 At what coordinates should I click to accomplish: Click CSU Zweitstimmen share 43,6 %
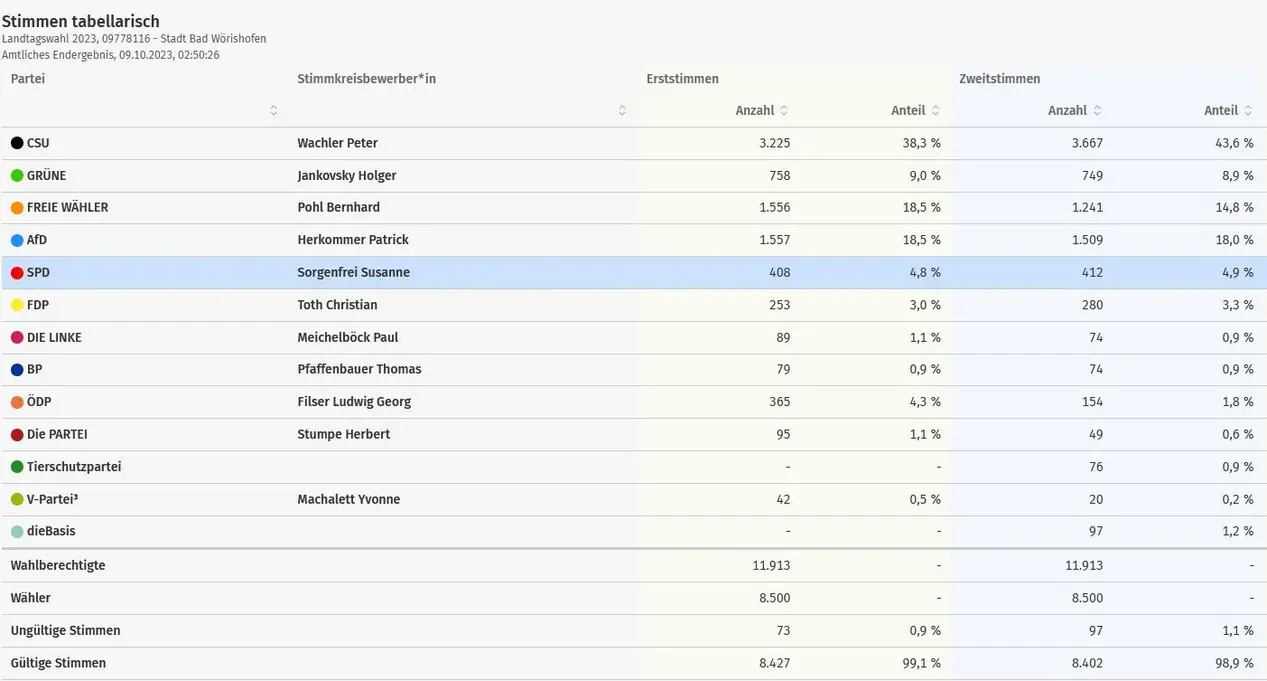(x=1234, y=143)
